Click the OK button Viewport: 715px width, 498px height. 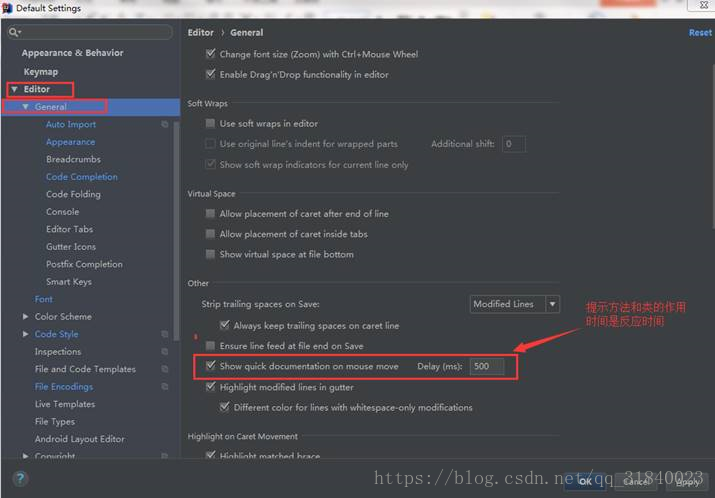585,481
